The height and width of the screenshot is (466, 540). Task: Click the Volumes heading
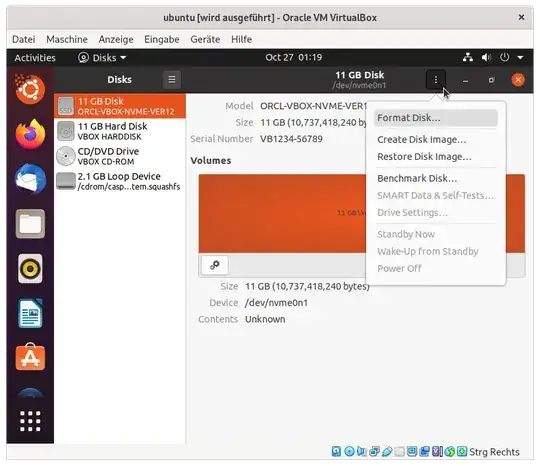[210, 160]
